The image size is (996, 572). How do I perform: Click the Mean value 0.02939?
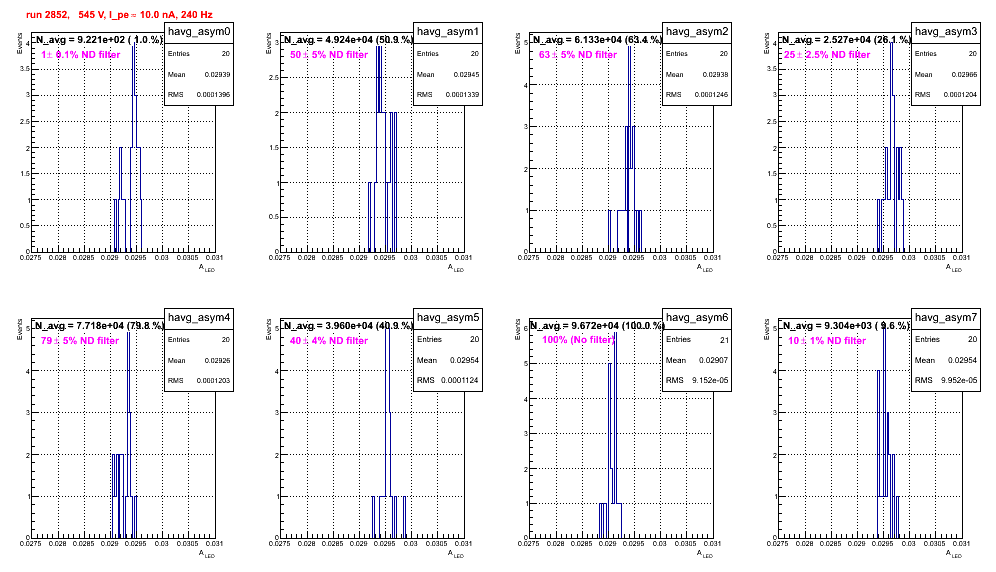coord(217,74)
